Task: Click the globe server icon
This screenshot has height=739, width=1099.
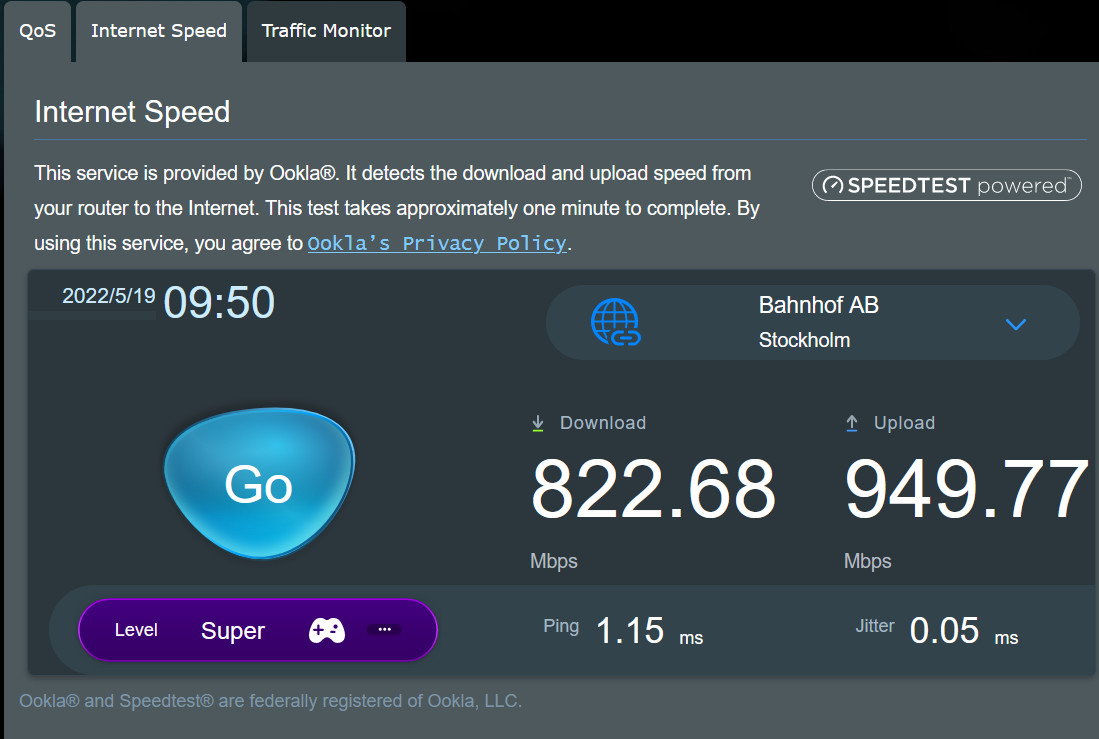Action: pyautogui.click(x=615, y=323)
